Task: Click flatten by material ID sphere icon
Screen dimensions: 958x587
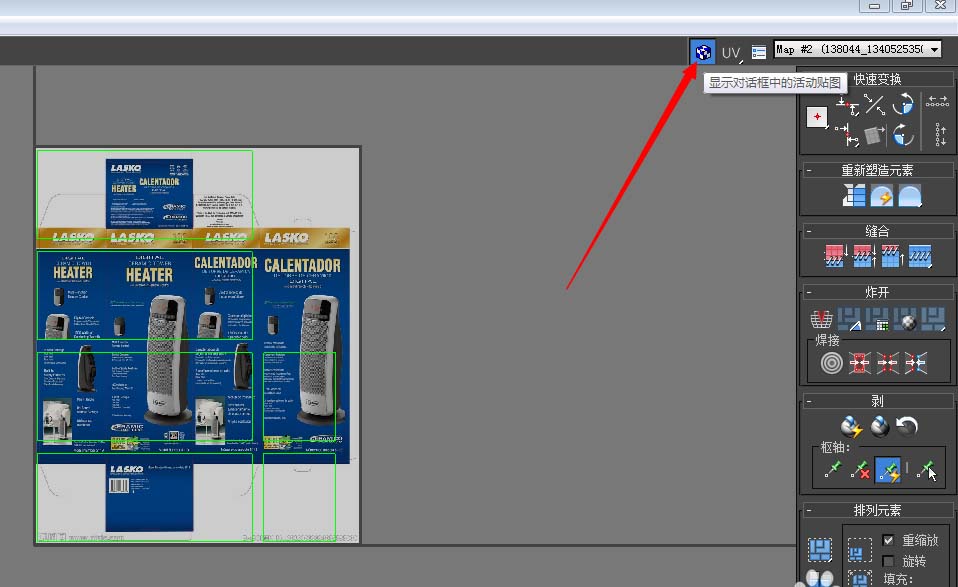Action: tap(905, 319)
